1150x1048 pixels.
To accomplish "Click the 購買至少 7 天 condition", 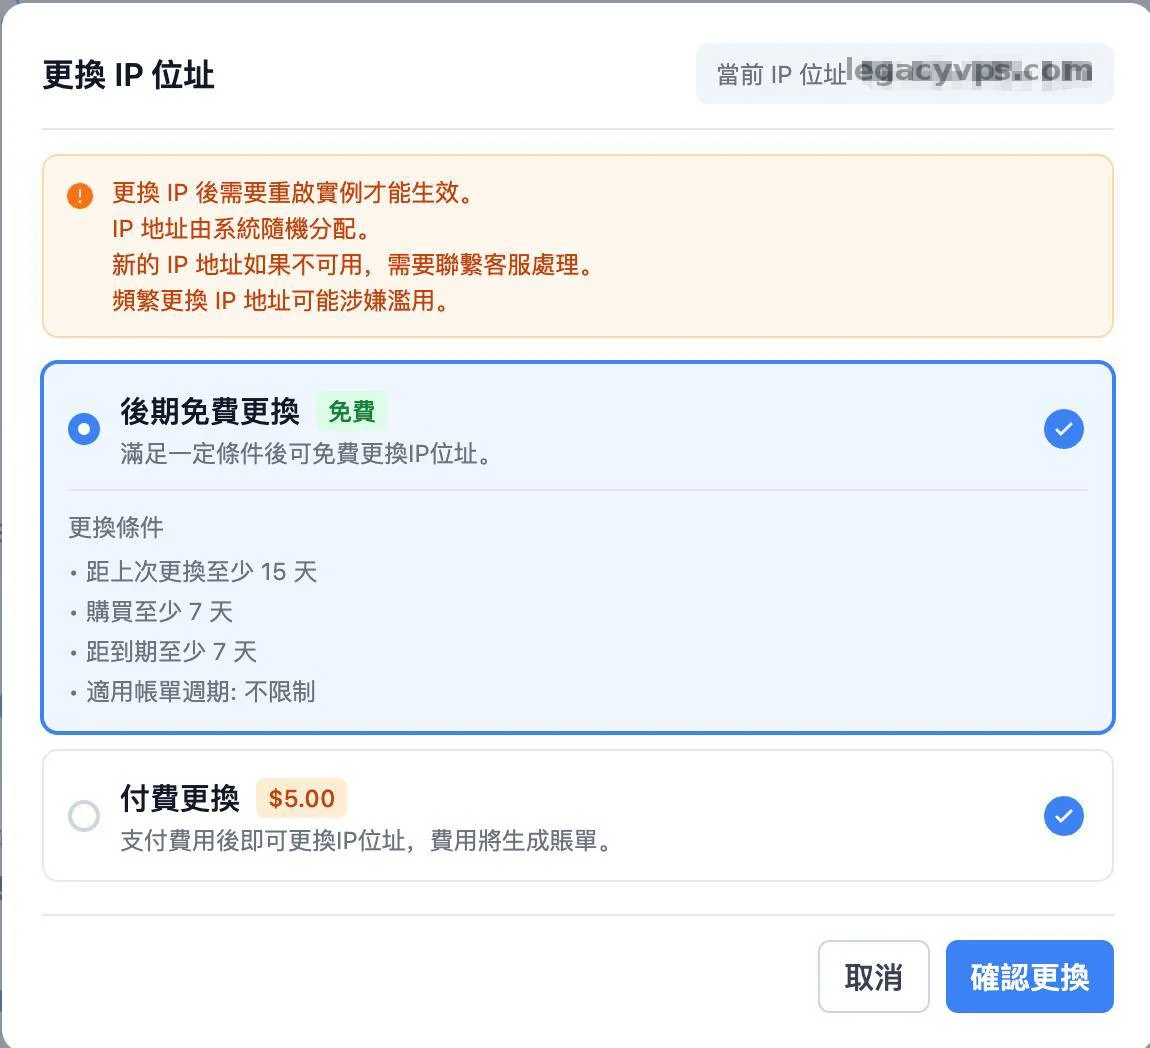I will click(159, 612).
